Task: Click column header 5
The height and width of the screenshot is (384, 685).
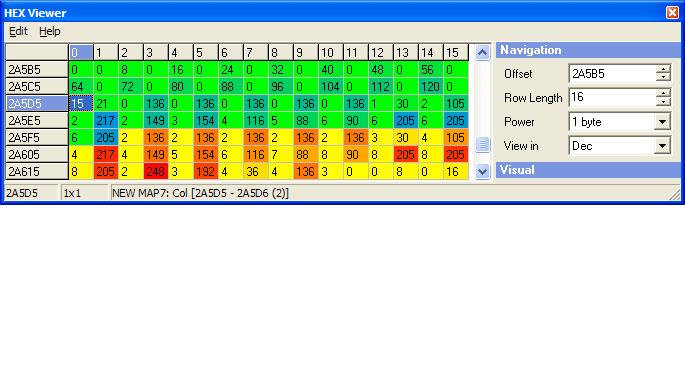Action: tap(205, 52)
